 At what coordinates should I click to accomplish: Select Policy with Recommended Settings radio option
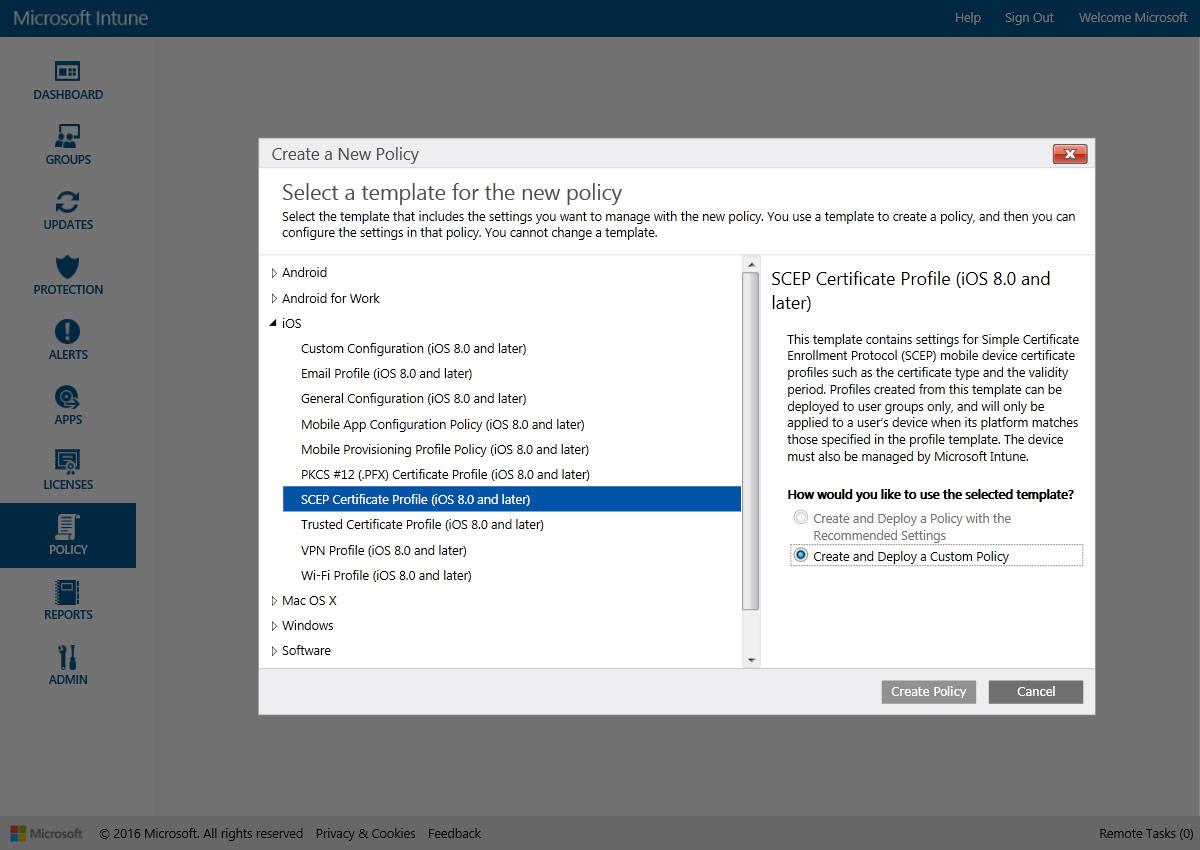[x=800, y=518]
